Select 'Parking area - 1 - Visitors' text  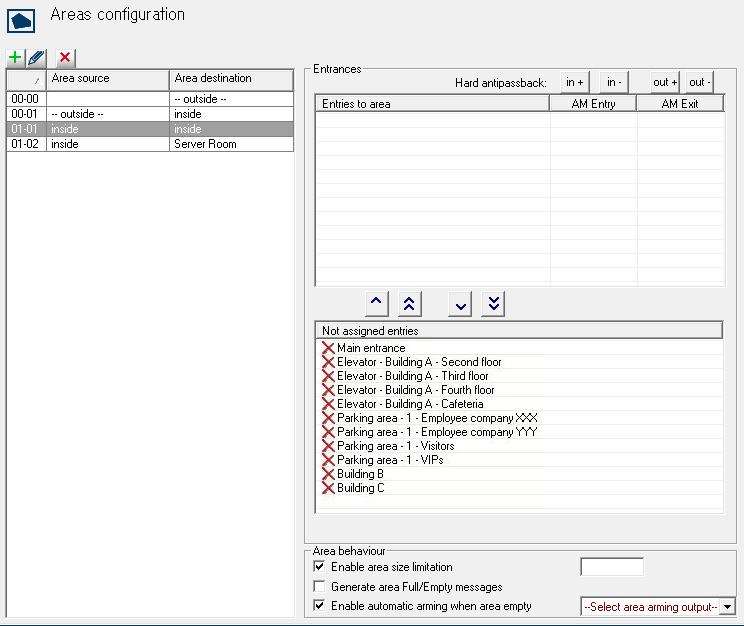tap(396, 446)
